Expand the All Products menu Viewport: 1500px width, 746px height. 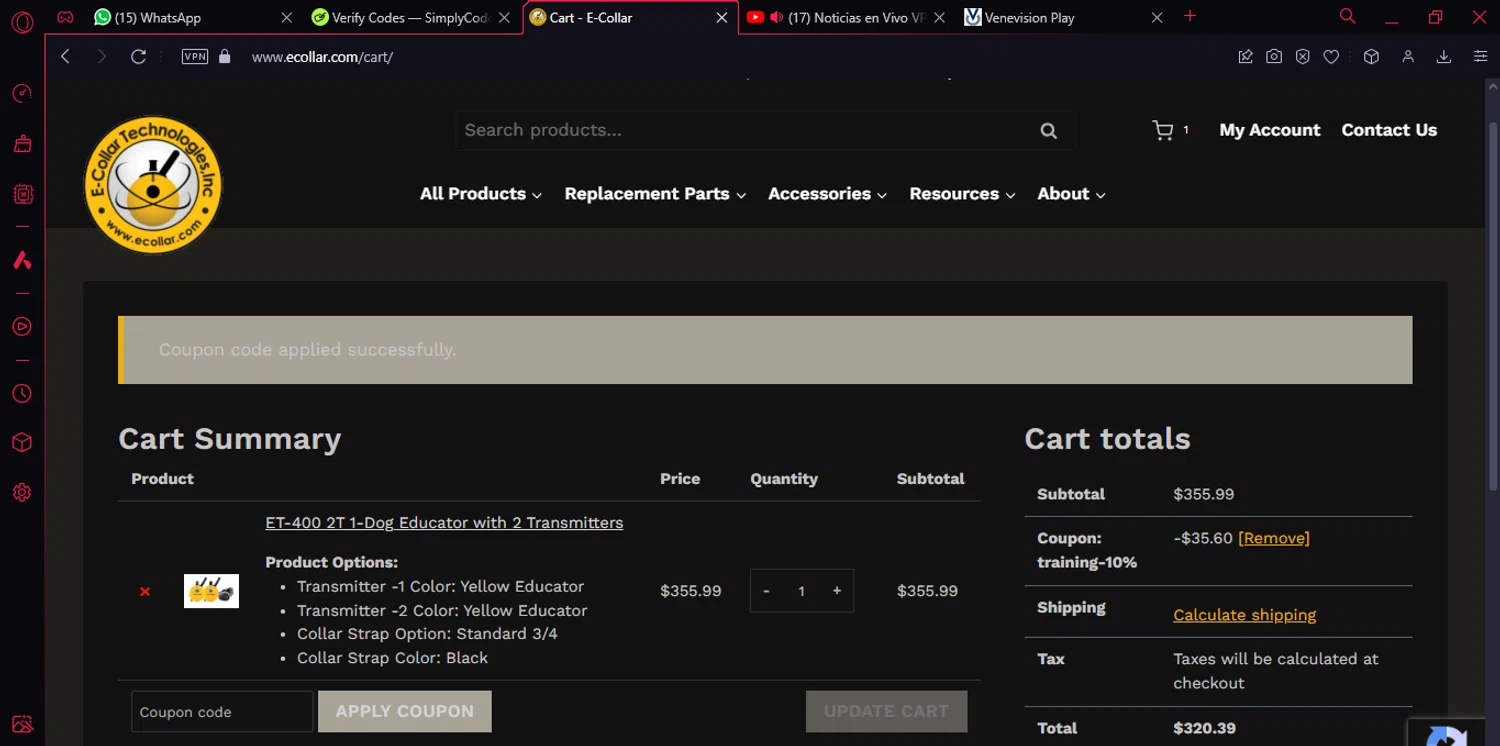click(x=481, y=194)
